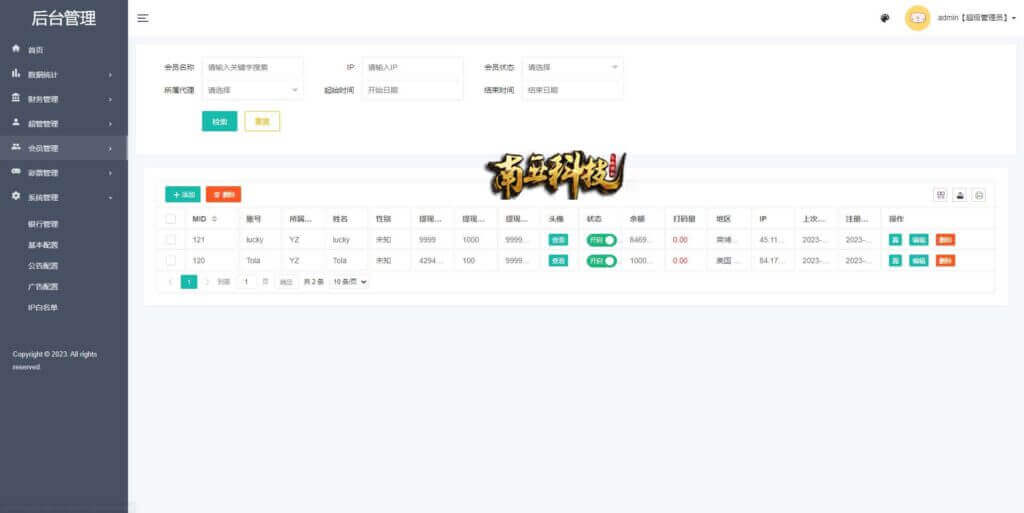
Task: Click the admin avatar image
Action: tap(917, 18)
